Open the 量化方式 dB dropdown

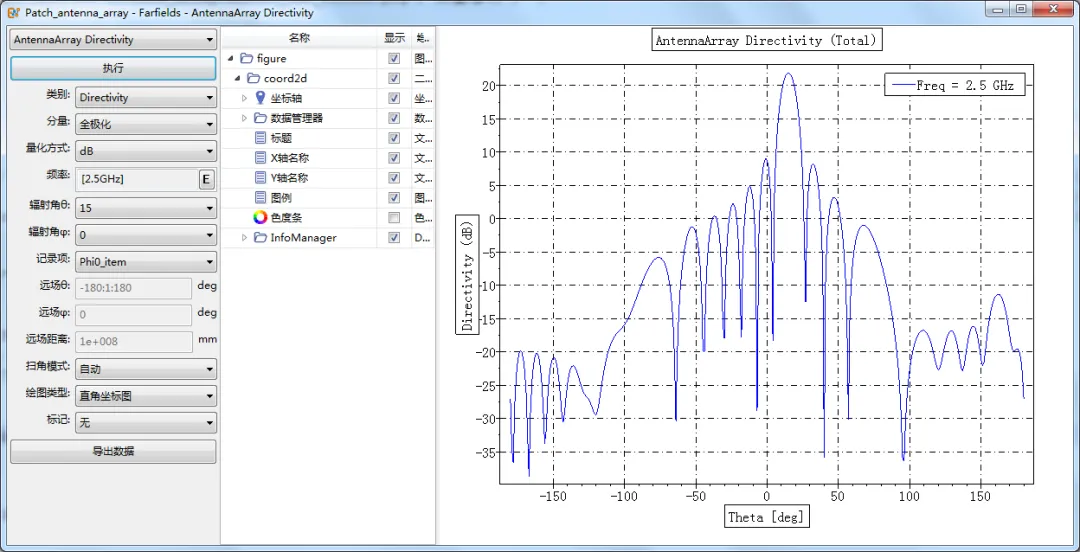pos(145,151)
